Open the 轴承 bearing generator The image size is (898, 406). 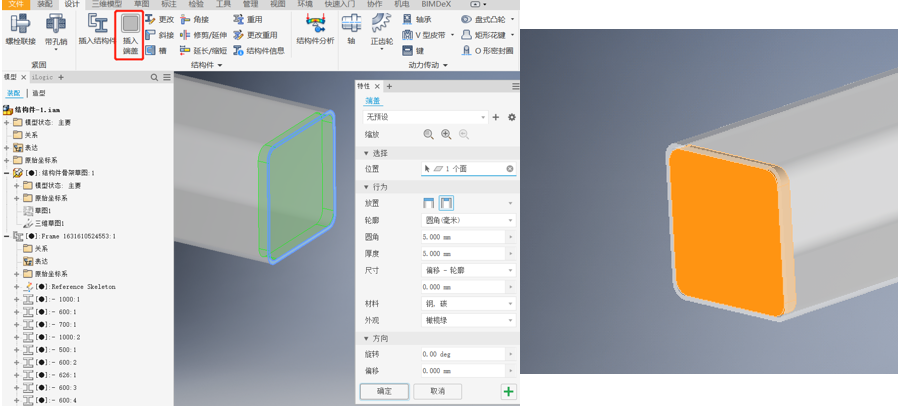(414, 19)
